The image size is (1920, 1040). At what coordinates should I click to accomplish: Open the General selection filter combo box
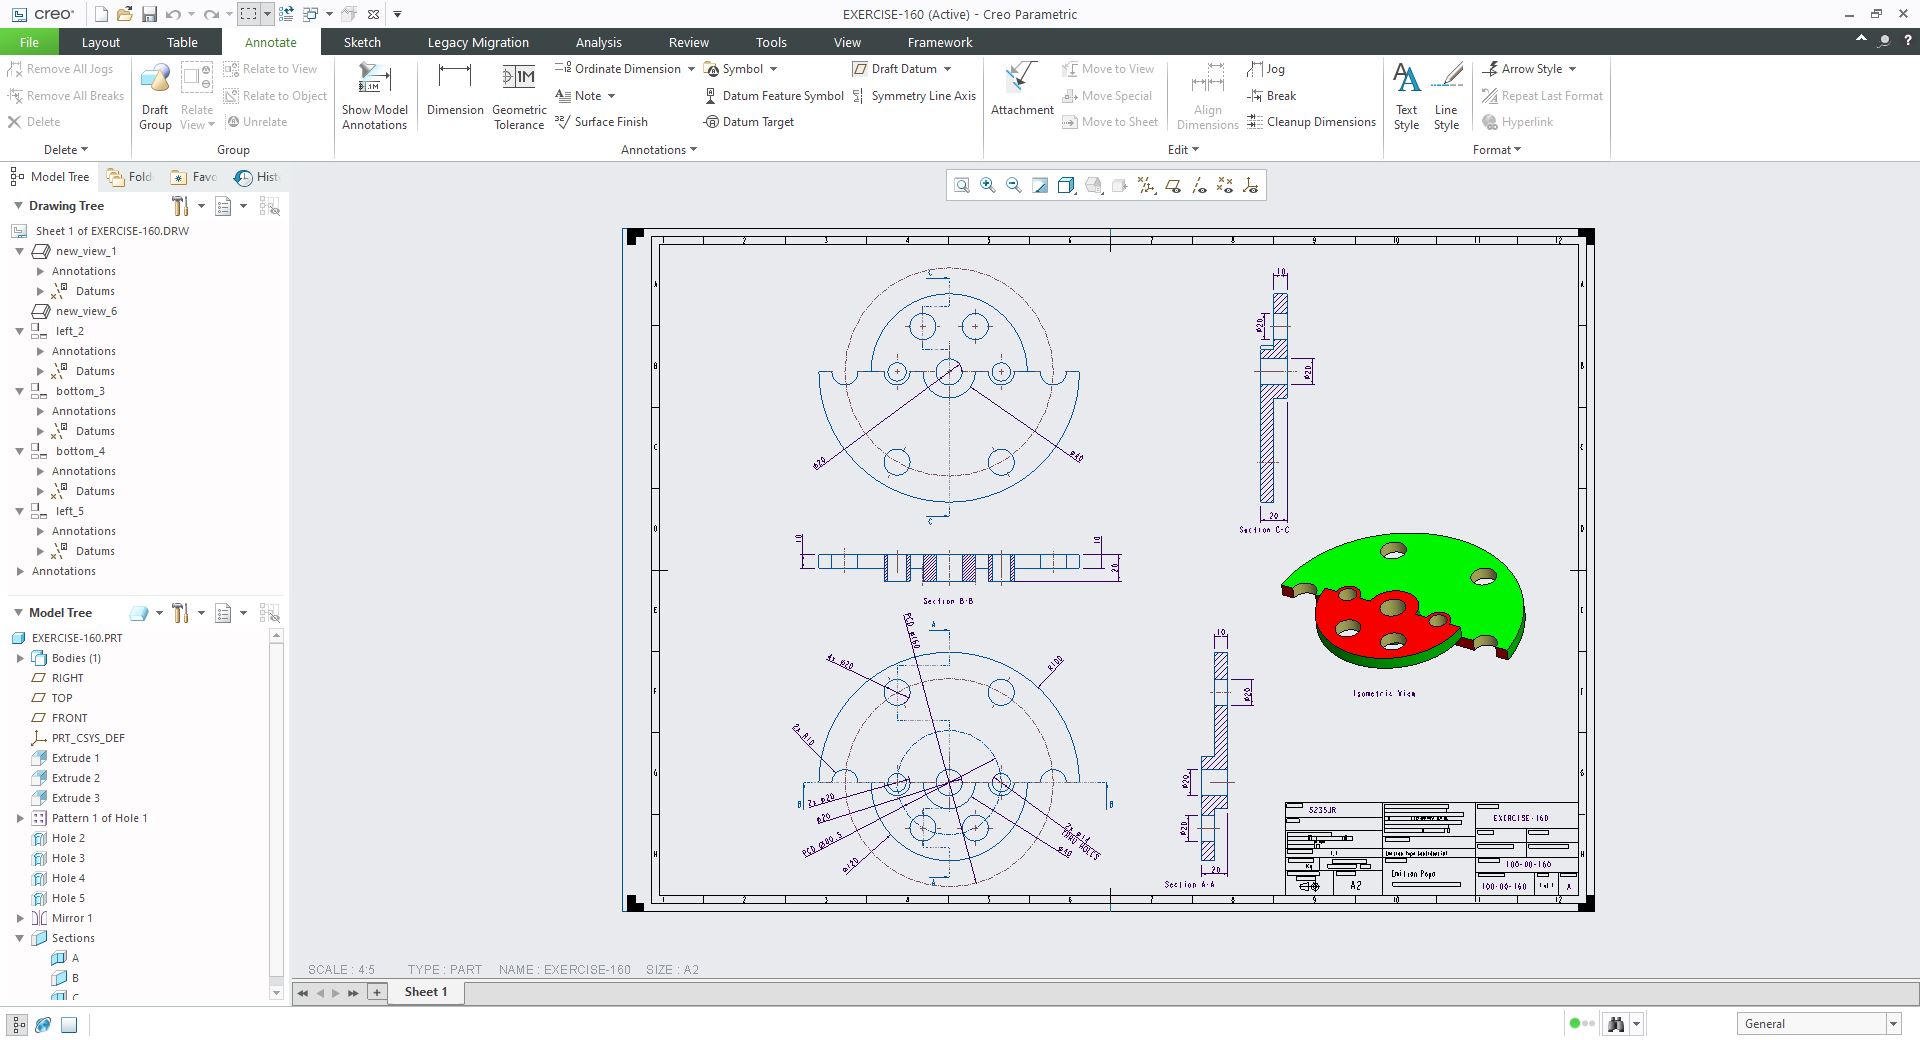coord(1818,1024)
